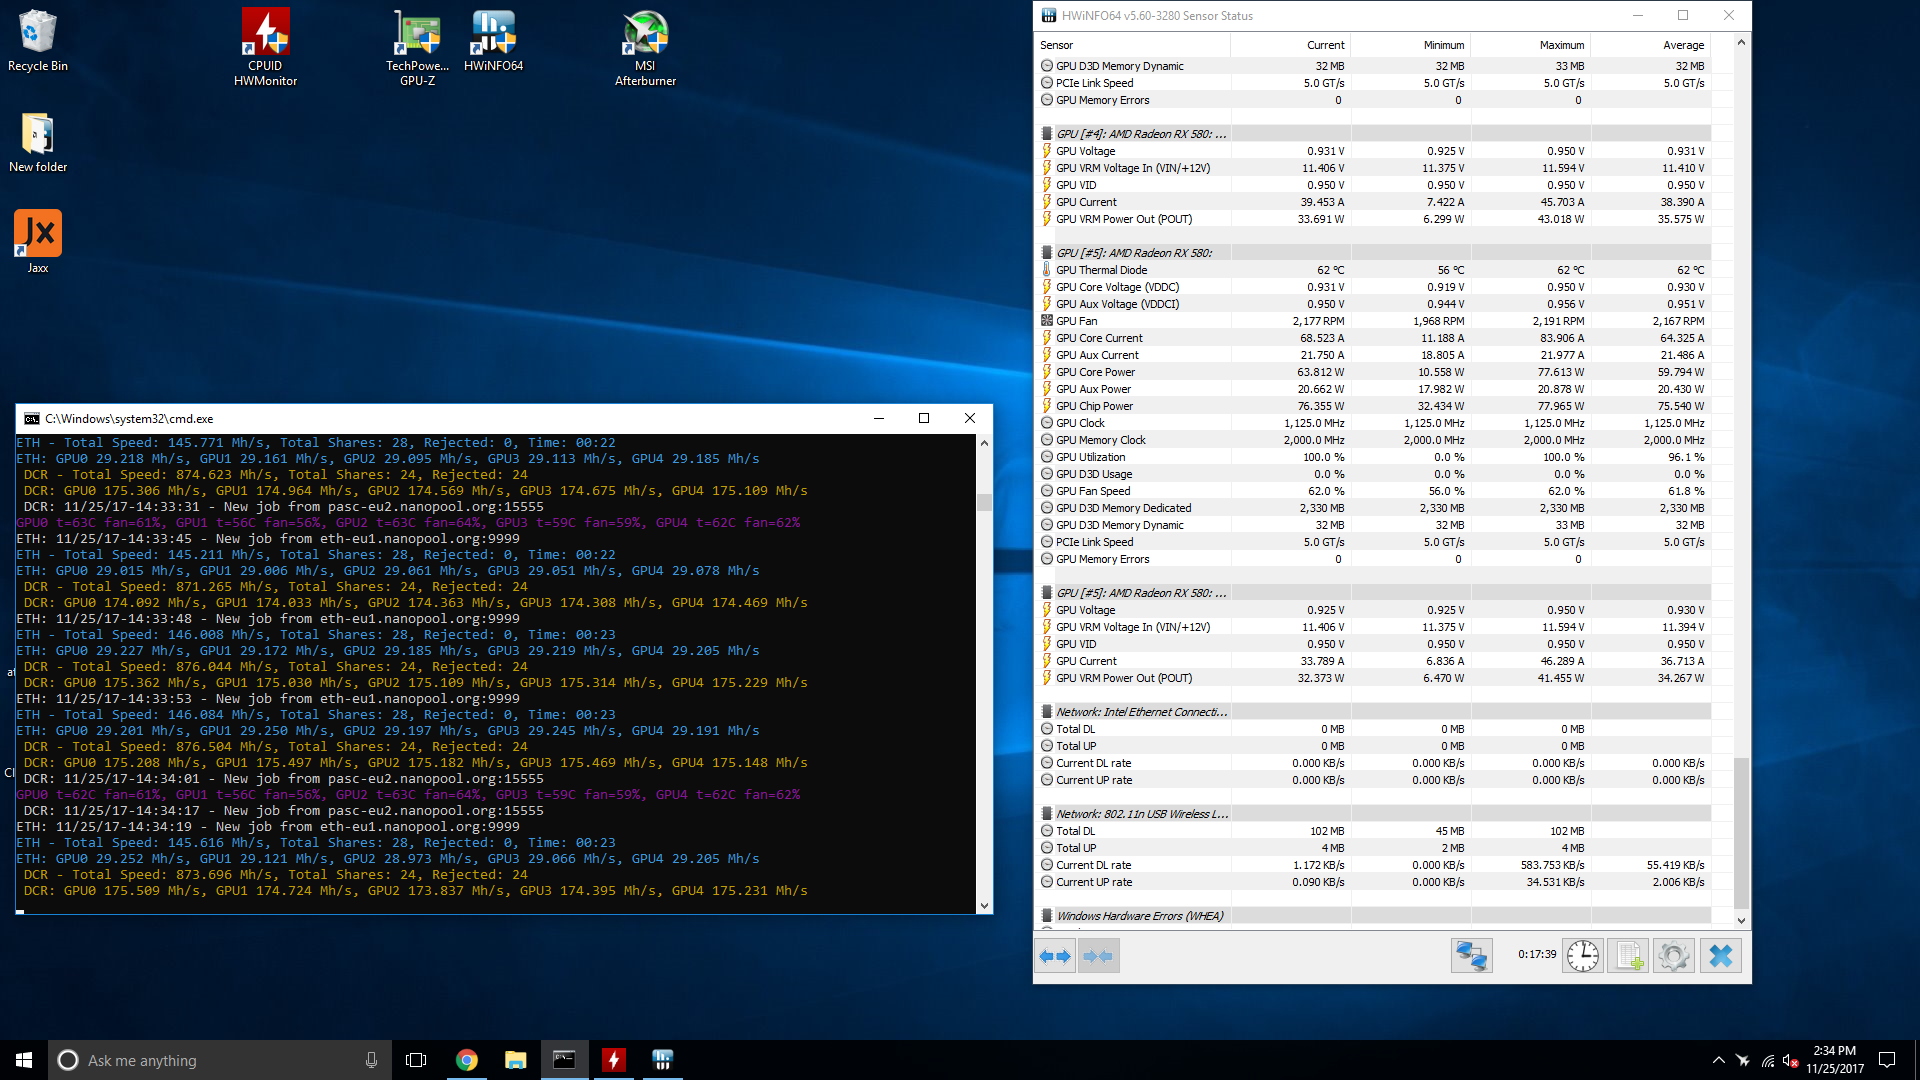Open the Jaxx wallet desktop shortcut
The height and width of the screenshot is (1080, 1920).
coord(38,241)
